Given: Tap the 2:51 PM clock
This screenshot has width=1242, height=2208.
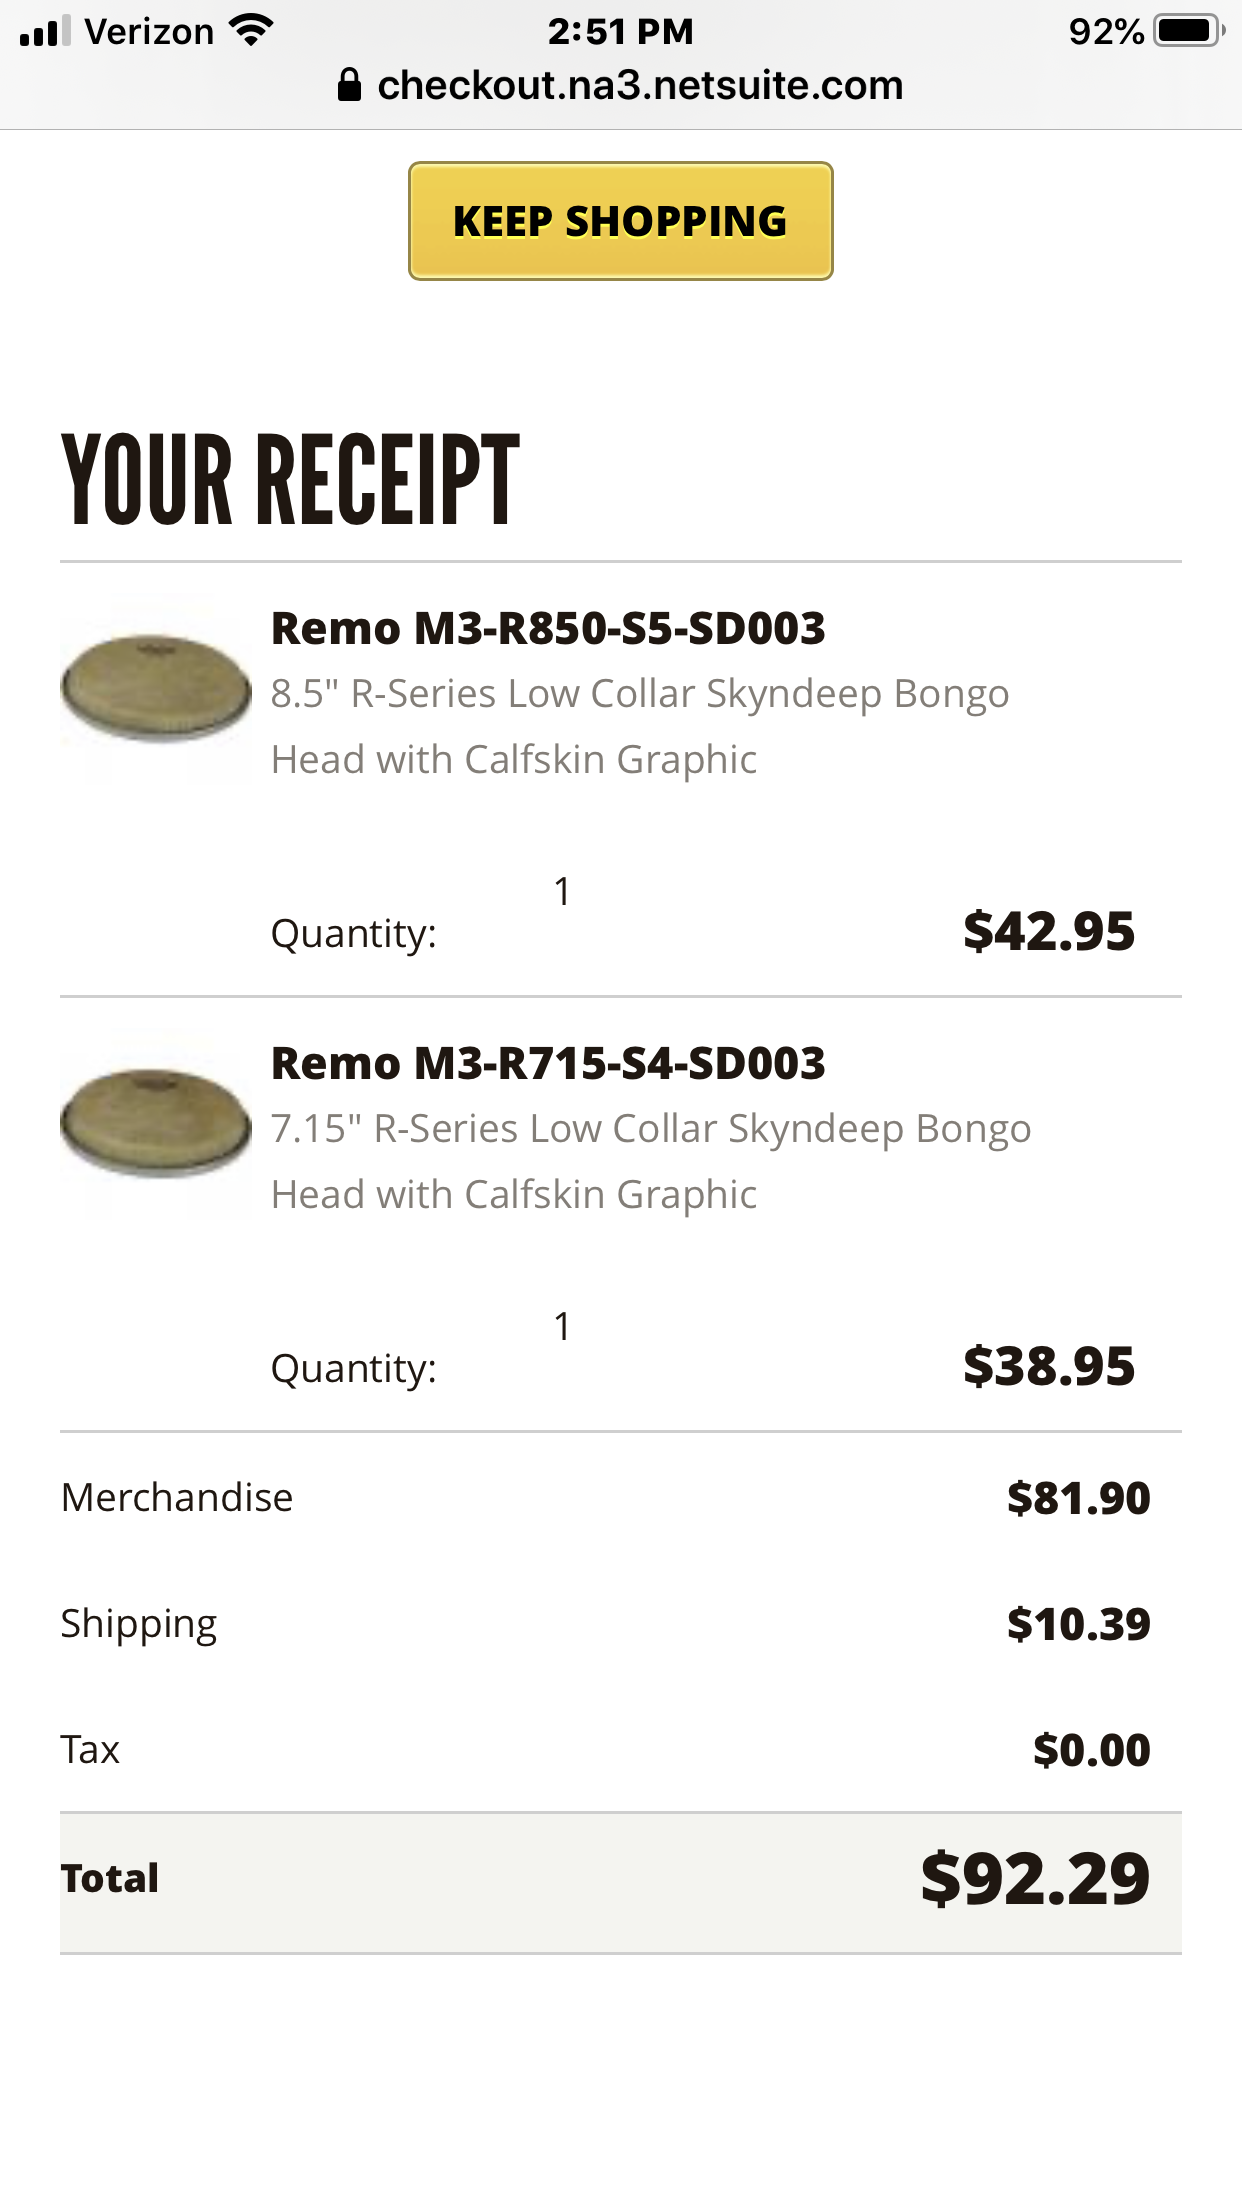Looking at the screenshot, I should pos(620,31).
